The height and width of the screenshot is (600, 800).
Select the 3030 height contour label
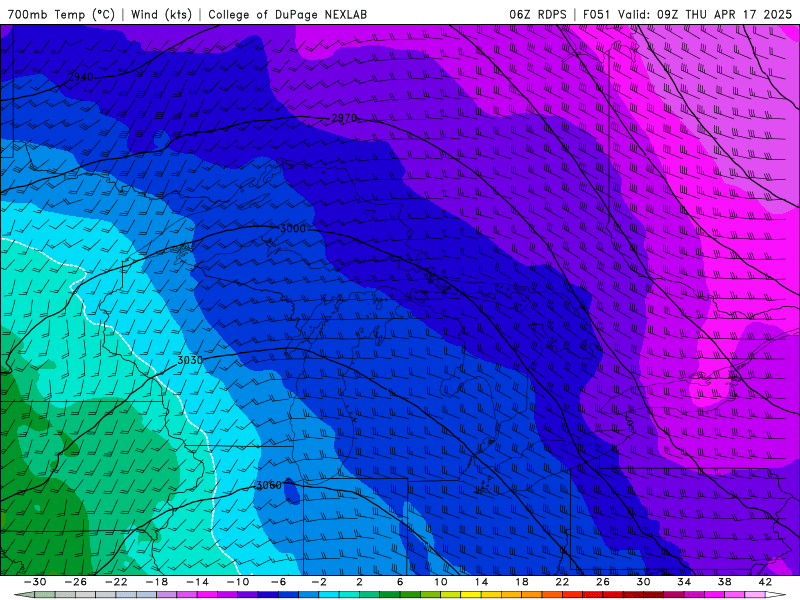coord(190,360)
